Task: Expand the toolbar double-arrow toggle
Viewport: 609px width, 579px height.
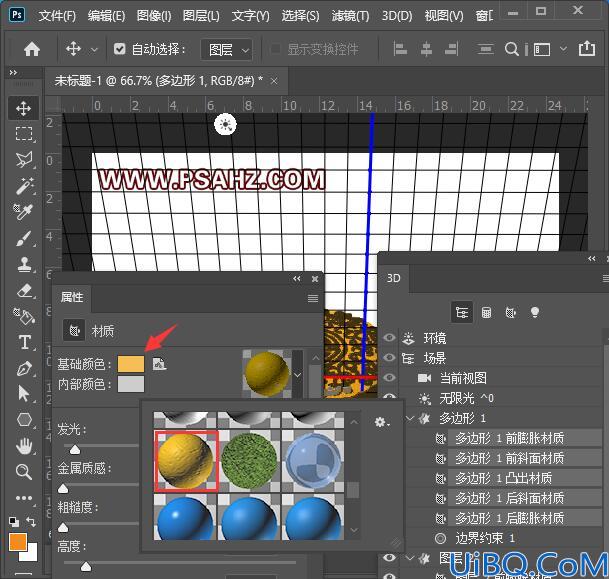Action: pos(13,73)
